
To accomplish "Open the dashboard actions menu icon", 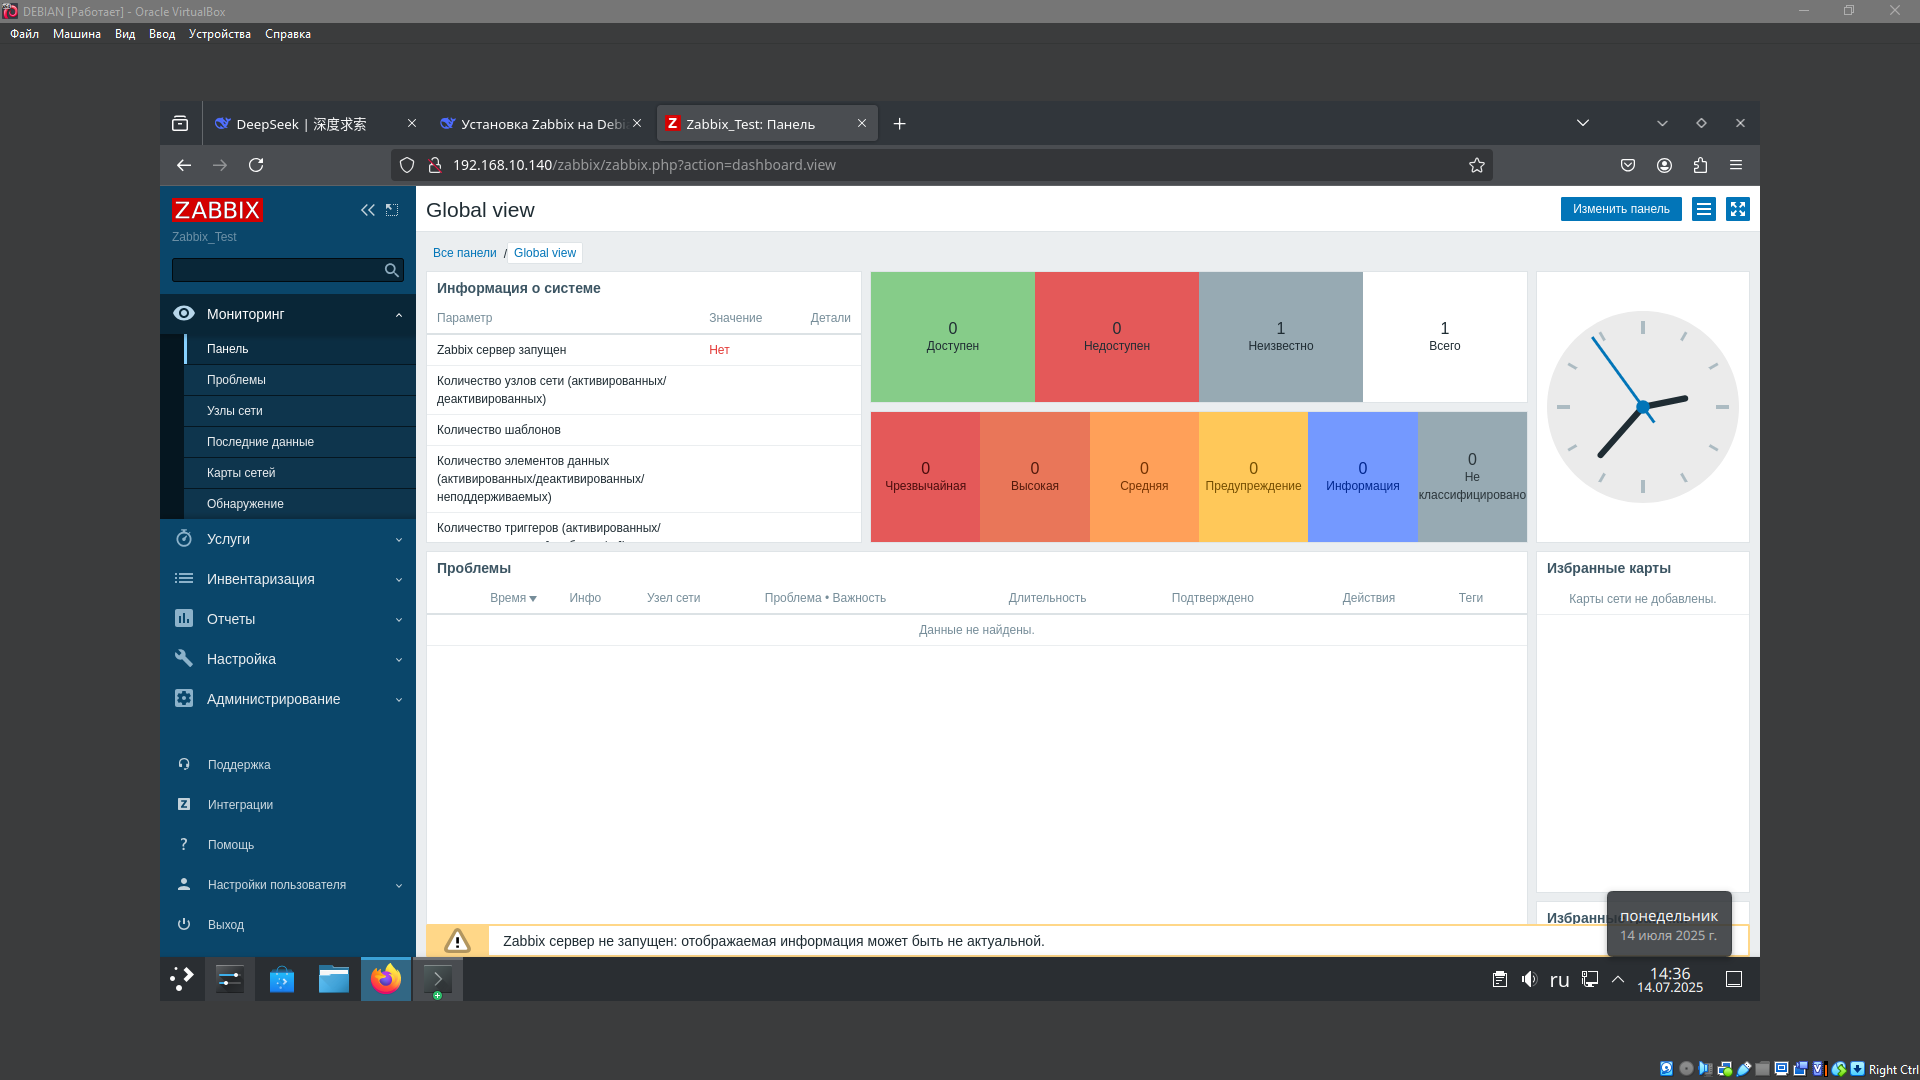I will pos(1704,209).
